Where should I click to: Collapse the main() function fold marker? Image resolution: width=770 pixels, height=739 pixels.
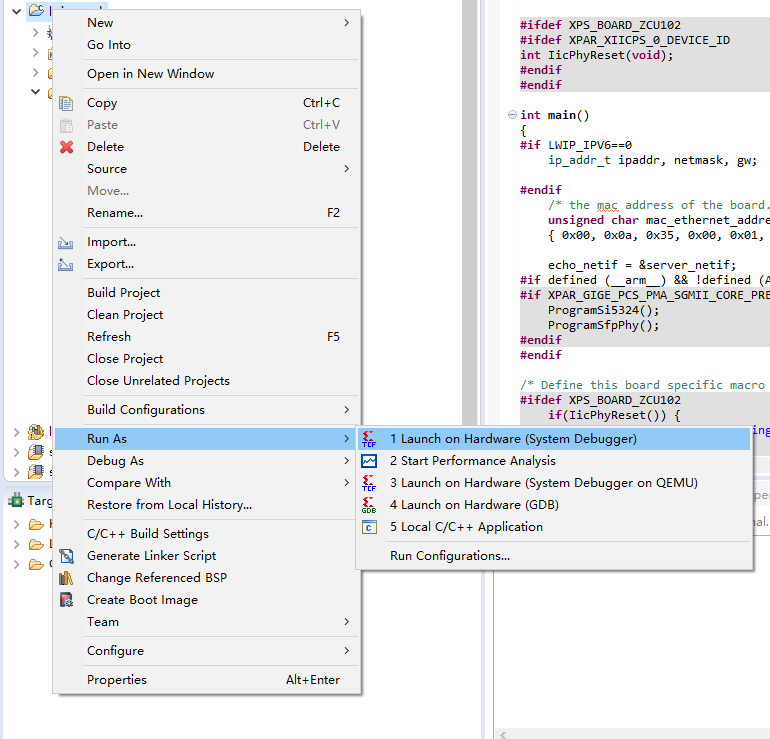tap(512, 115)
